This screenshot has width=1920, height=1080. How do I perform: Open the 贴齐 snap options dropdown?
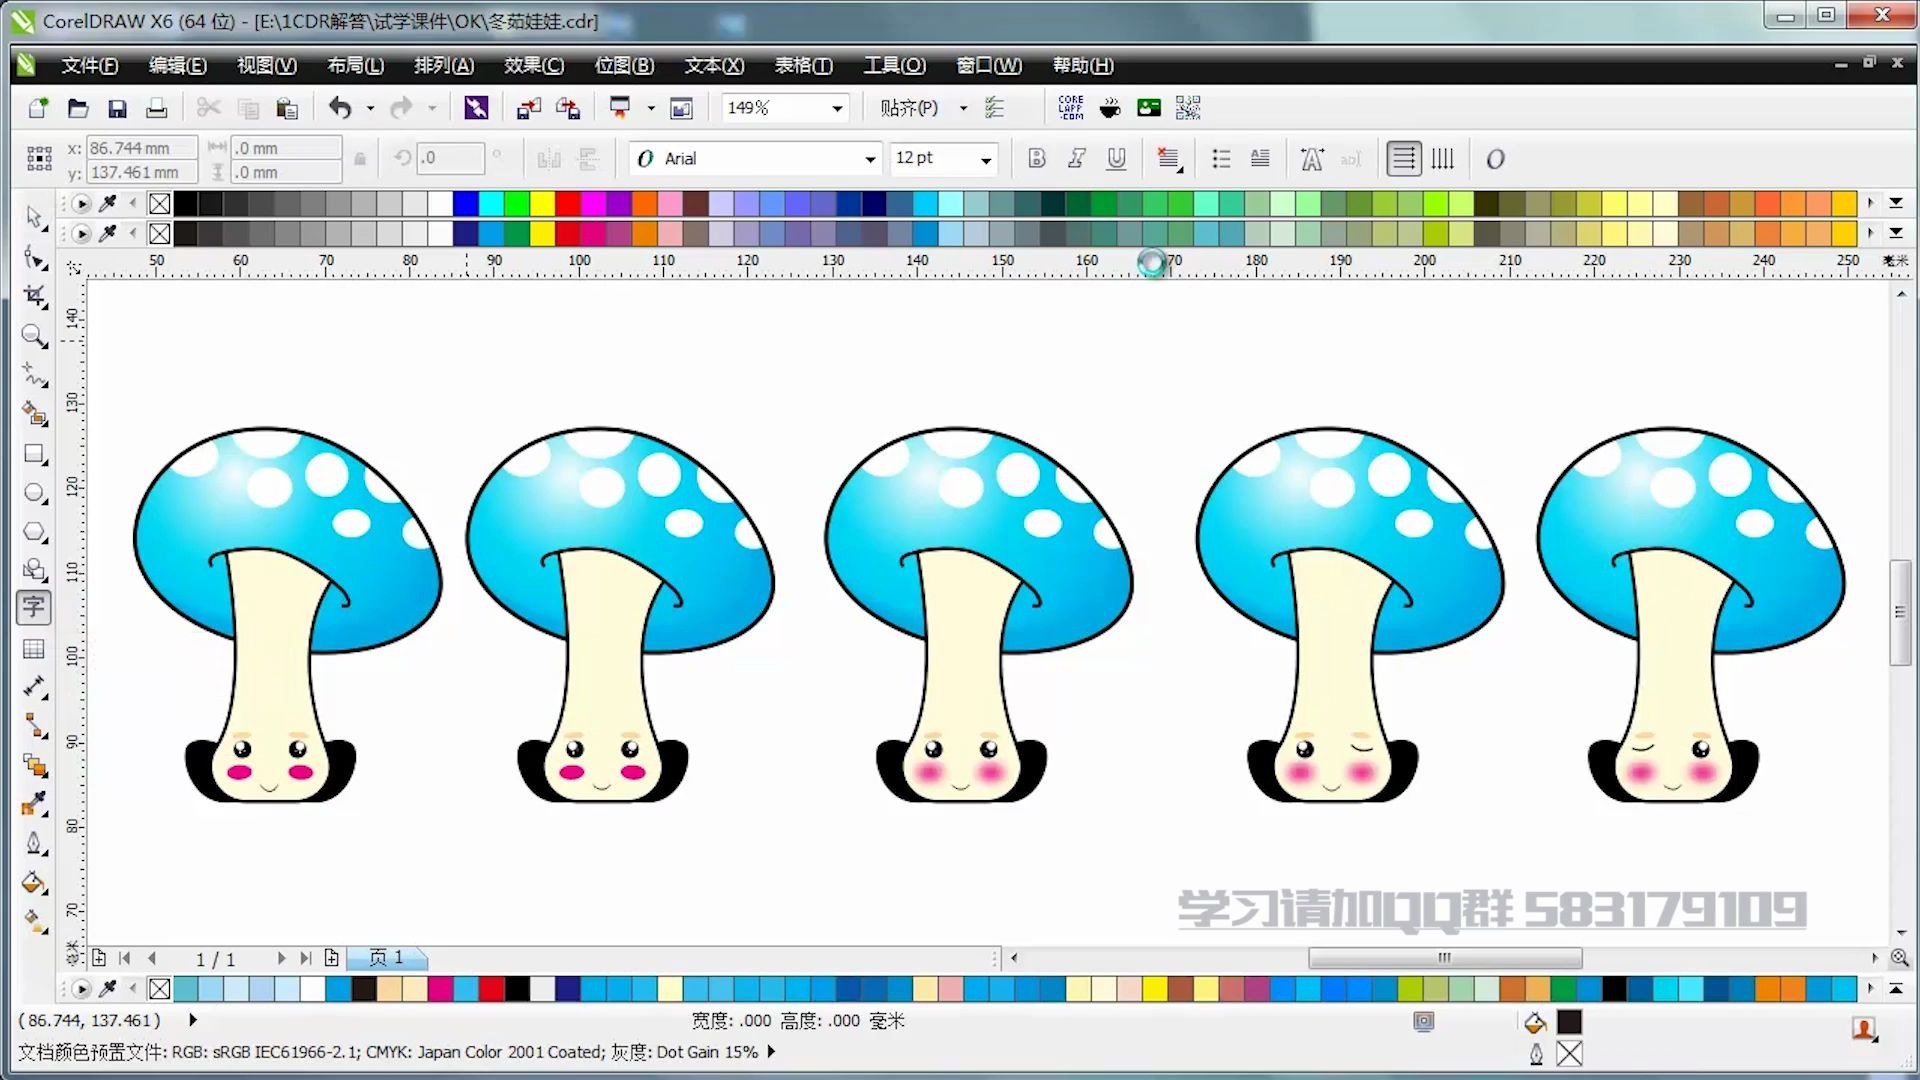coord(962,108)
